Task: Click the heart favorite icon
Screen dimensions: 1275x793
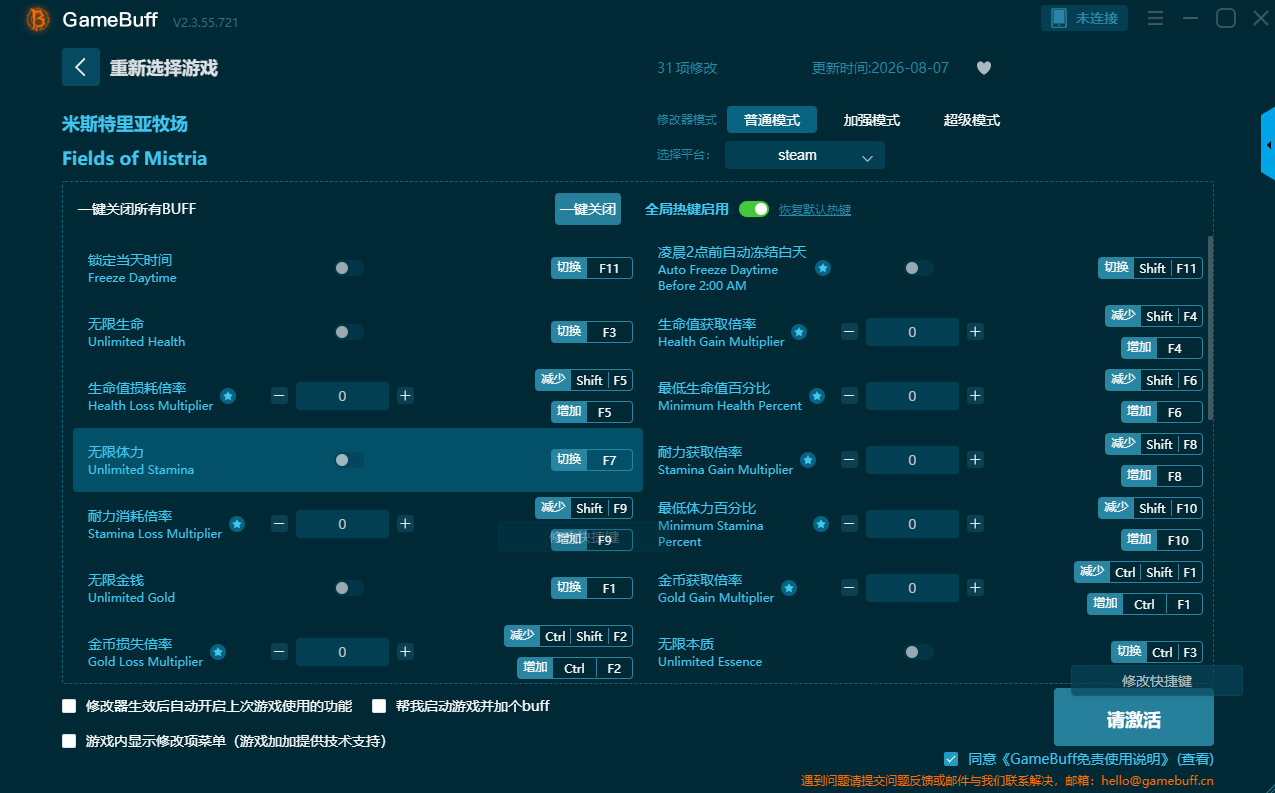Action: (x=984, y=68)
